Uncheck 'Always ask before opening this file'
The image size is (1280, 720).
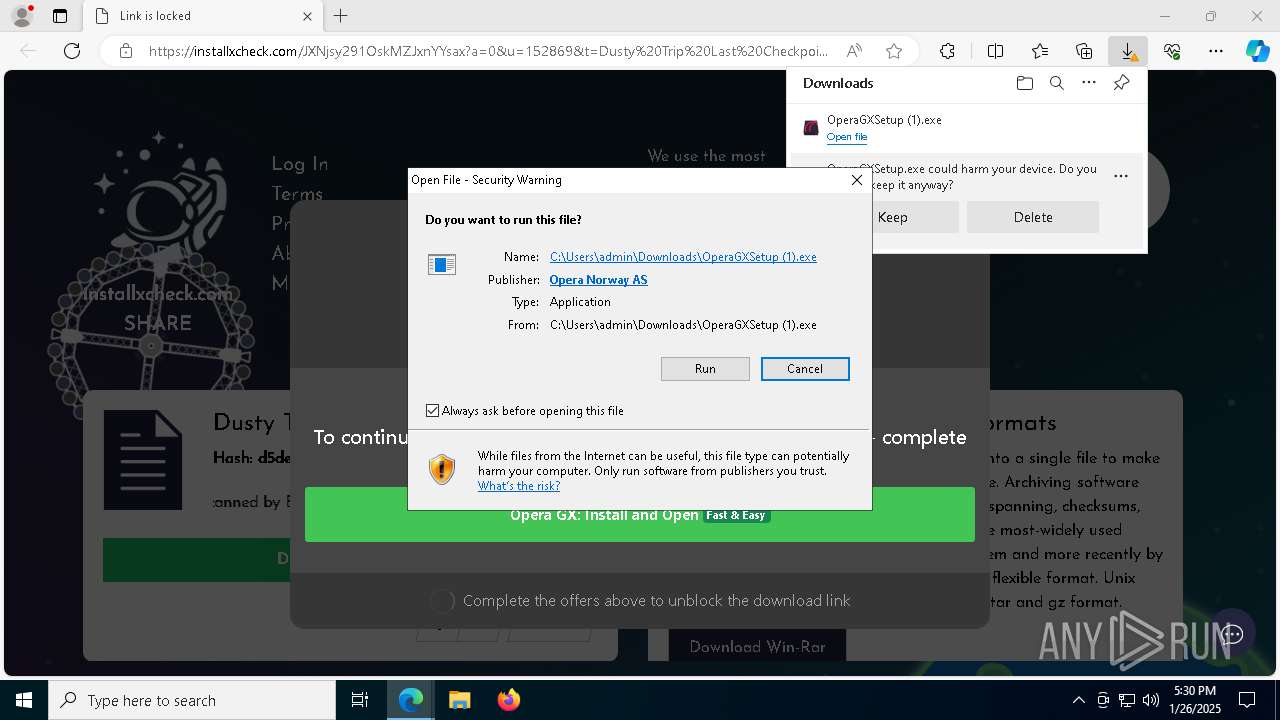click(x=432, y=411)
